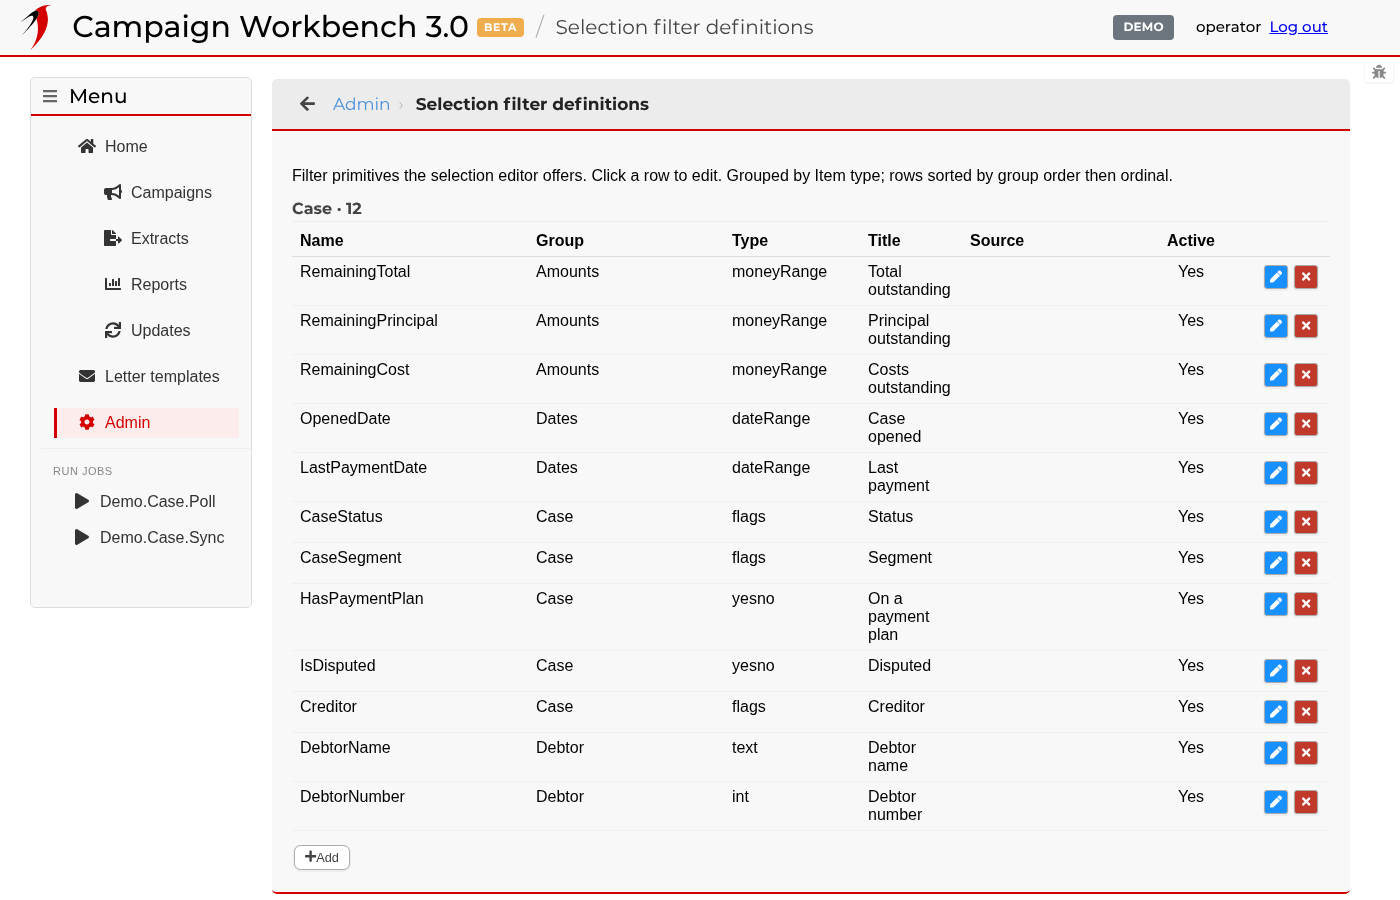Select the IsDisputed name cell
This screenshot has width=1400, height=900.
(x=337, y=665)
